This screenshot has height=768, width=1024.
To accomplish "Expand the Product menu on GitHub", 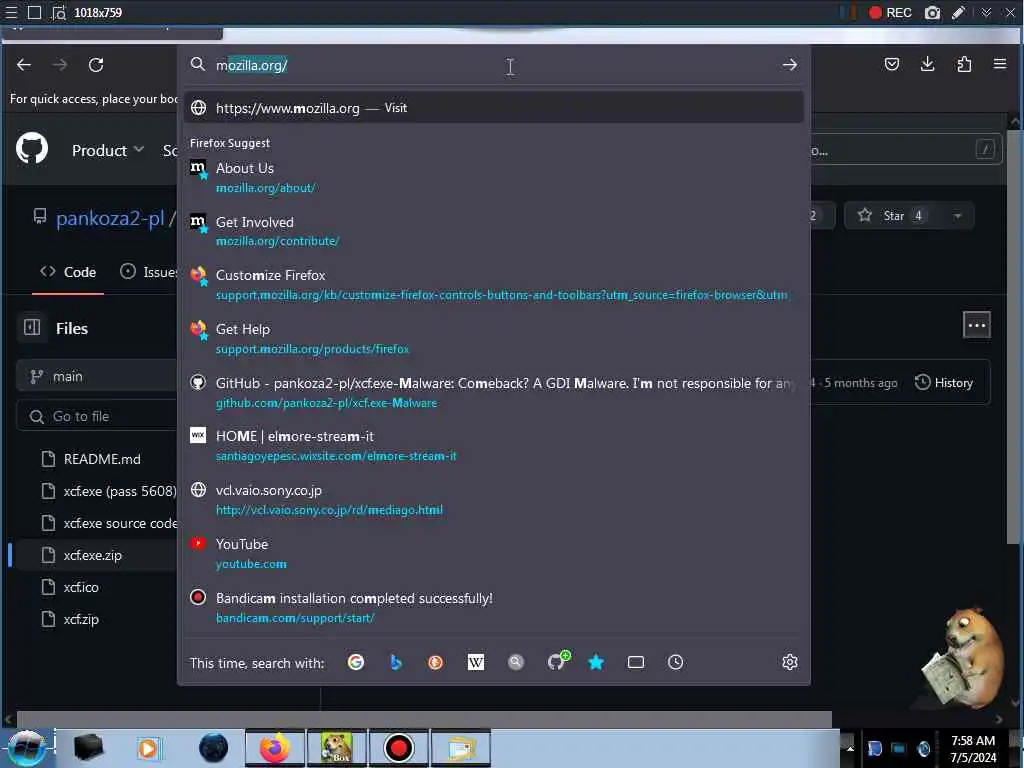I will coord(108,150).
